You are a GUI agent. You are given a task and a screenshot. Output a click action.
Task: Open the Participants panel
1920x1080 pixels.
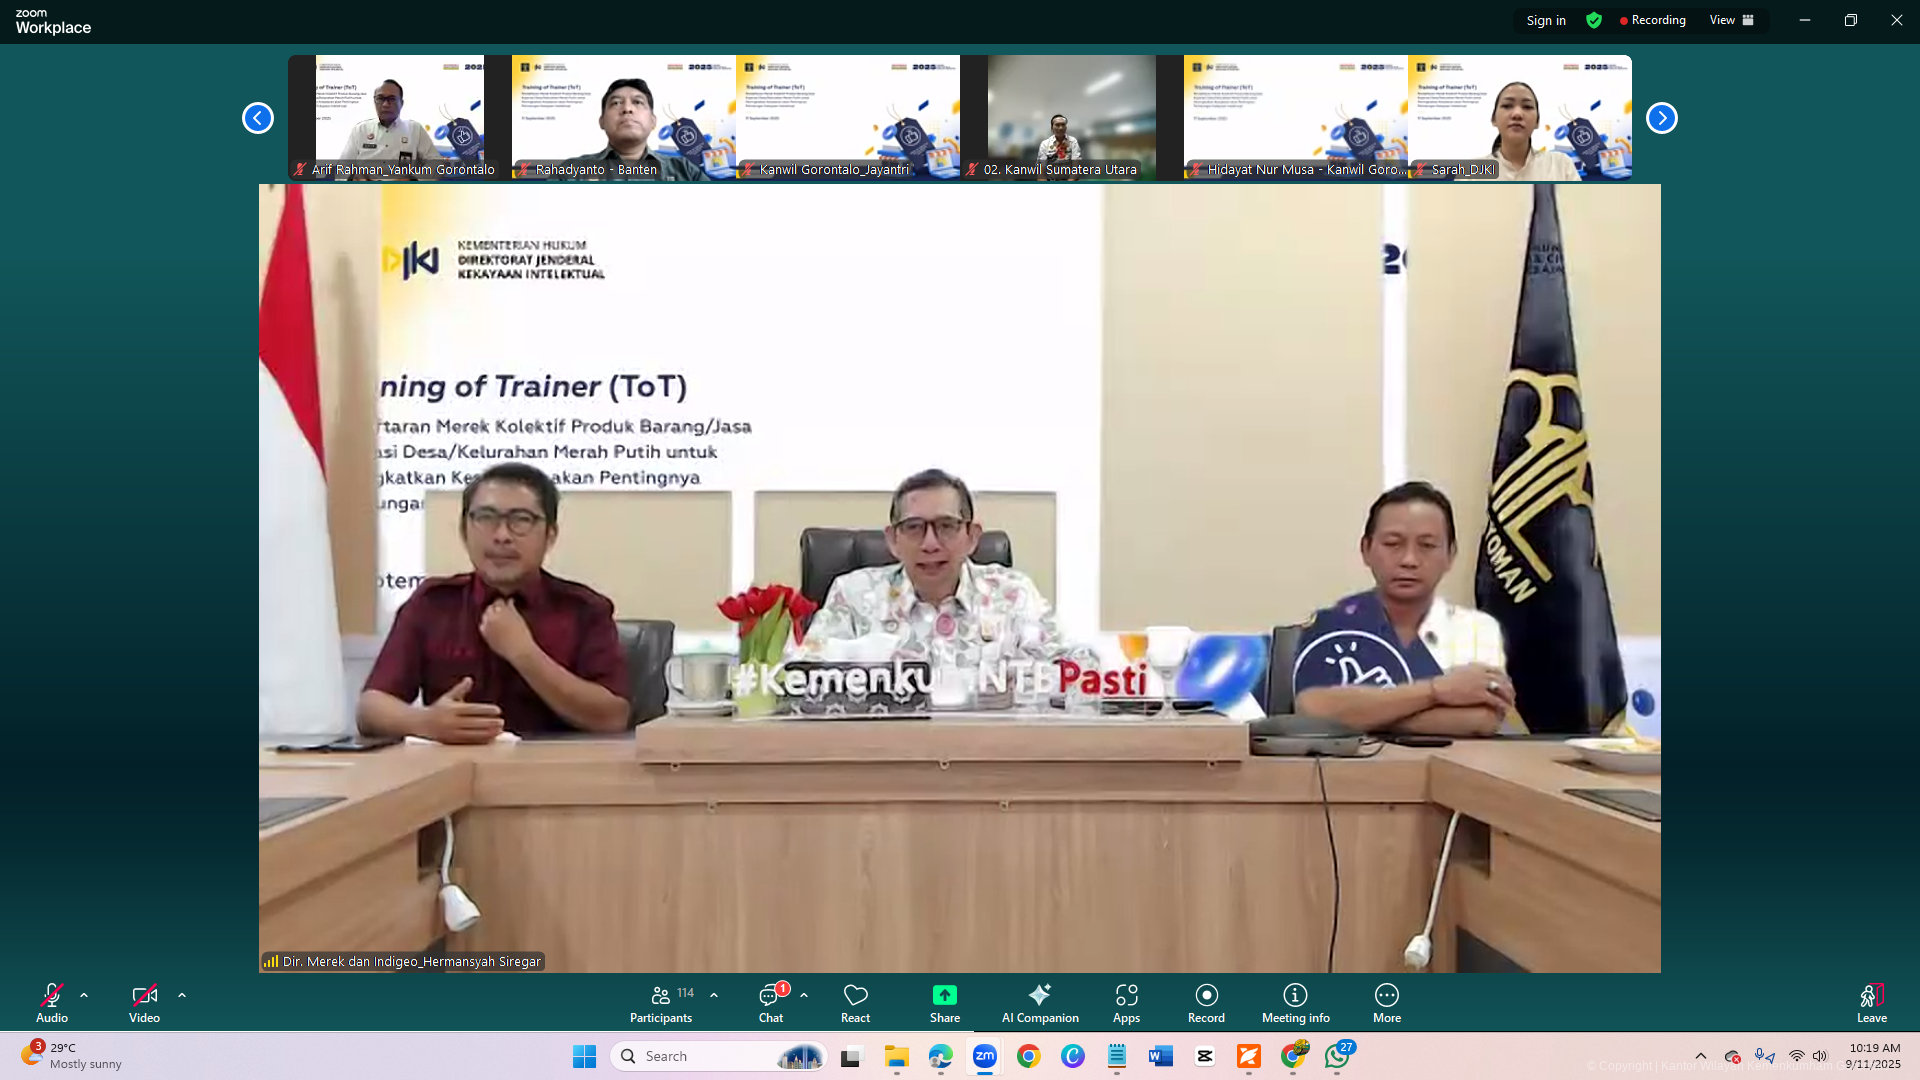point(660,1003)
